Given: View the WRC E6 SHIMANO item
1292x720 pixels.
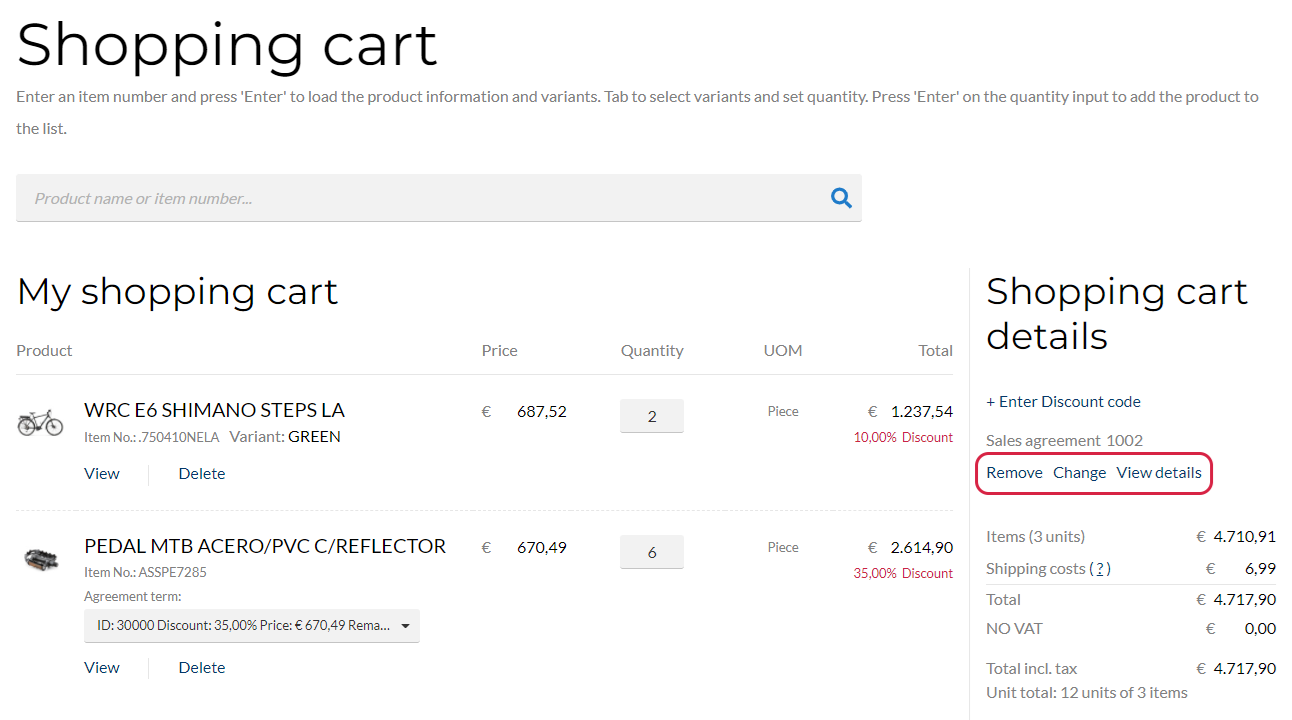Looking at the screenshot, I should pos(102,474).
